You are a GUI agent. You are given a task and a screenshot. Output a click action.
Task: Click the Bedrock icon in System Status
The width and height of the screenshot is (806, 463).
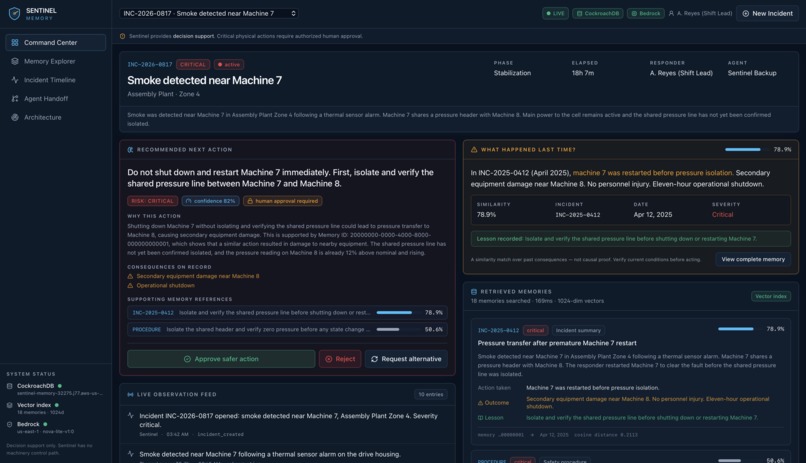coord(9,424)
